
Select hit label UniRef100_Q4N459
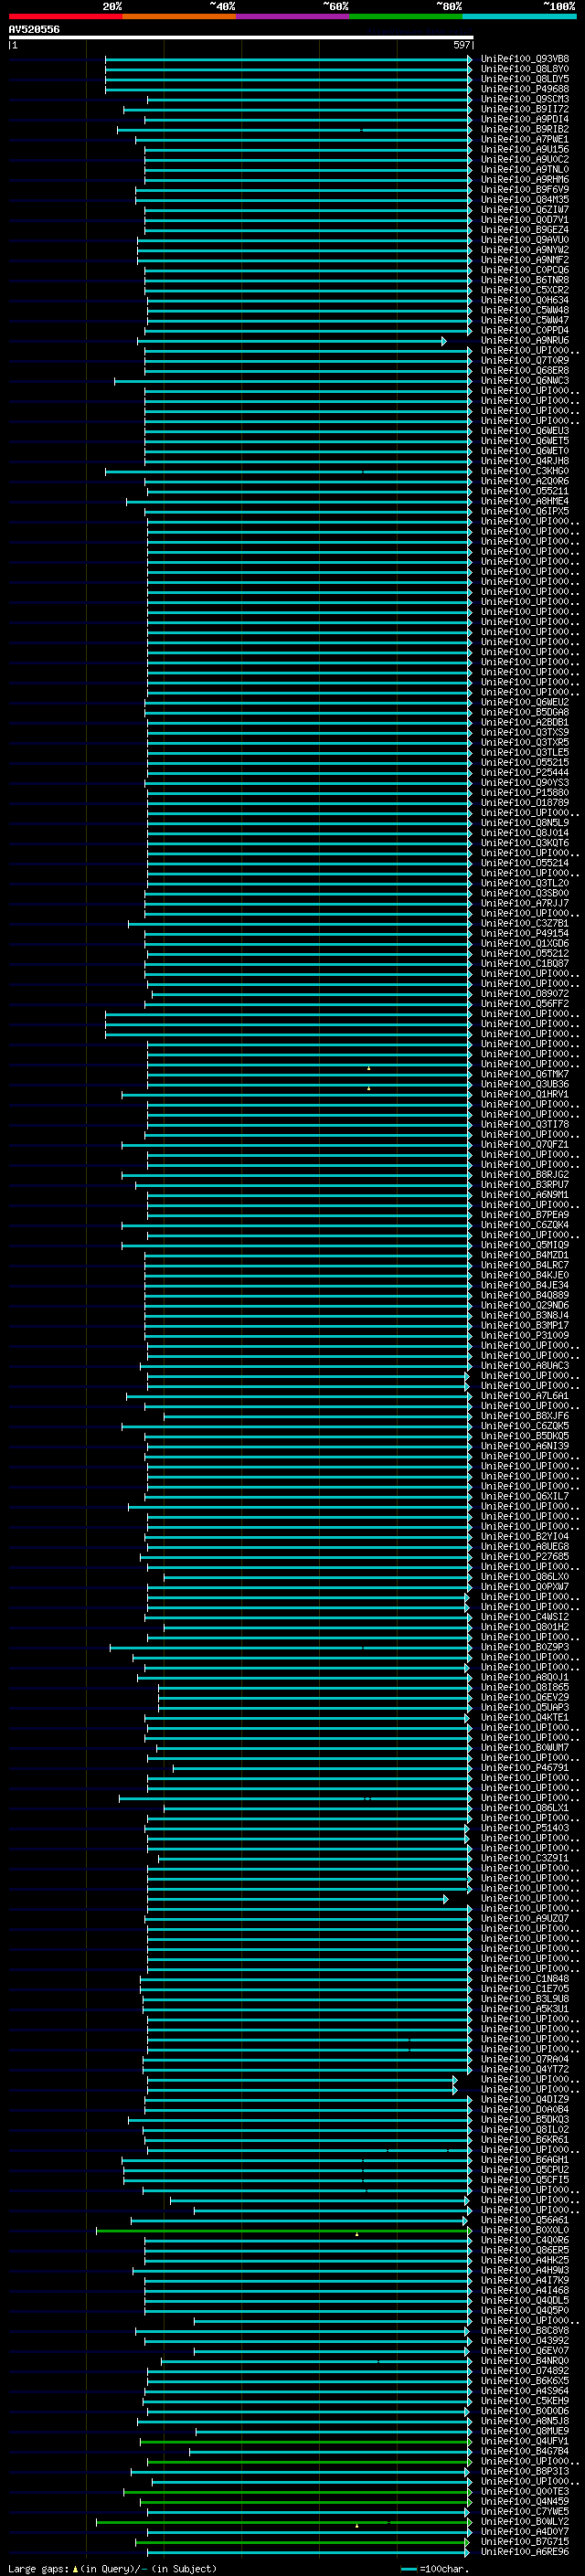coord(525,2501)
